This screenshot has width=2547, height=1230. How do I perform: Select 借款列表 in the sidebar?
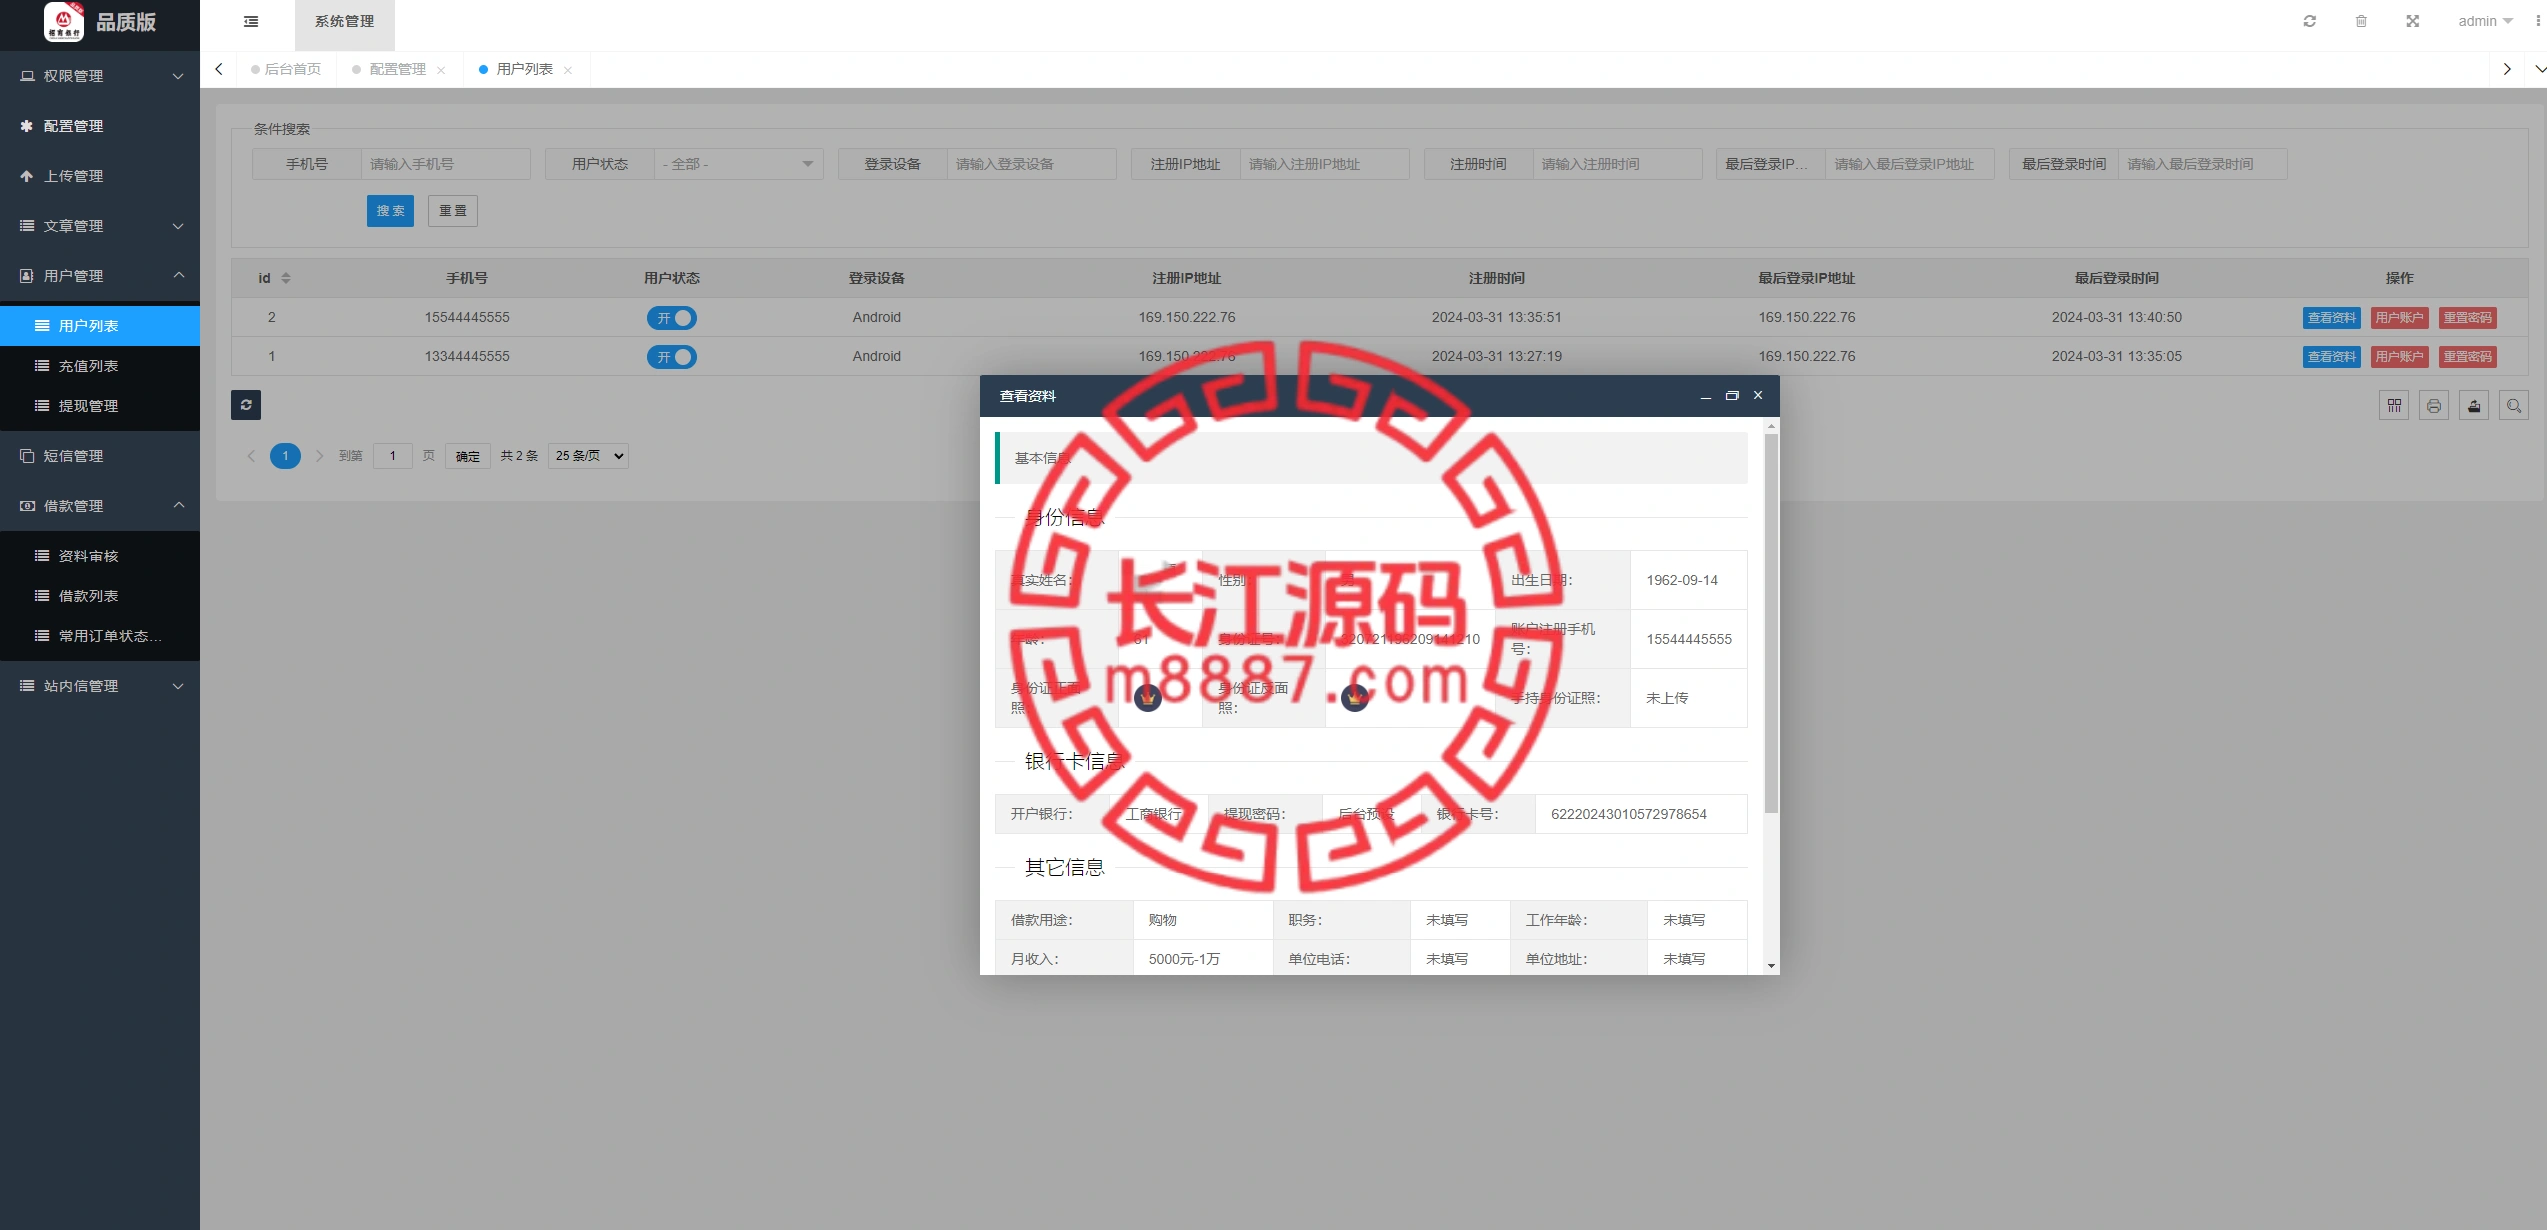pyautogui.click(x=100, y=596)
